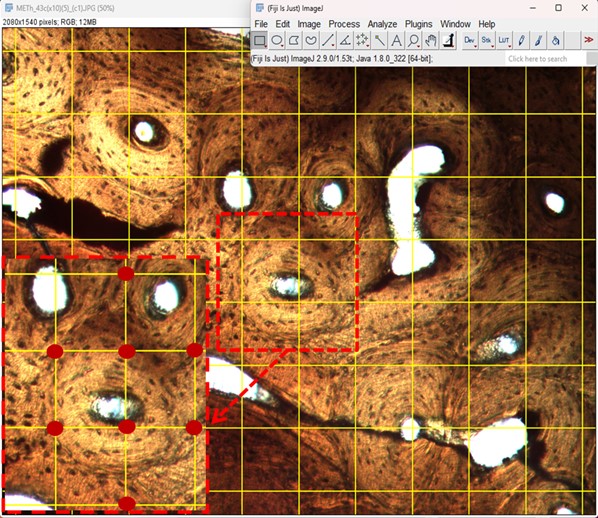
Task: Select the Polygon selection tool
Action: [x=294, y=40]
